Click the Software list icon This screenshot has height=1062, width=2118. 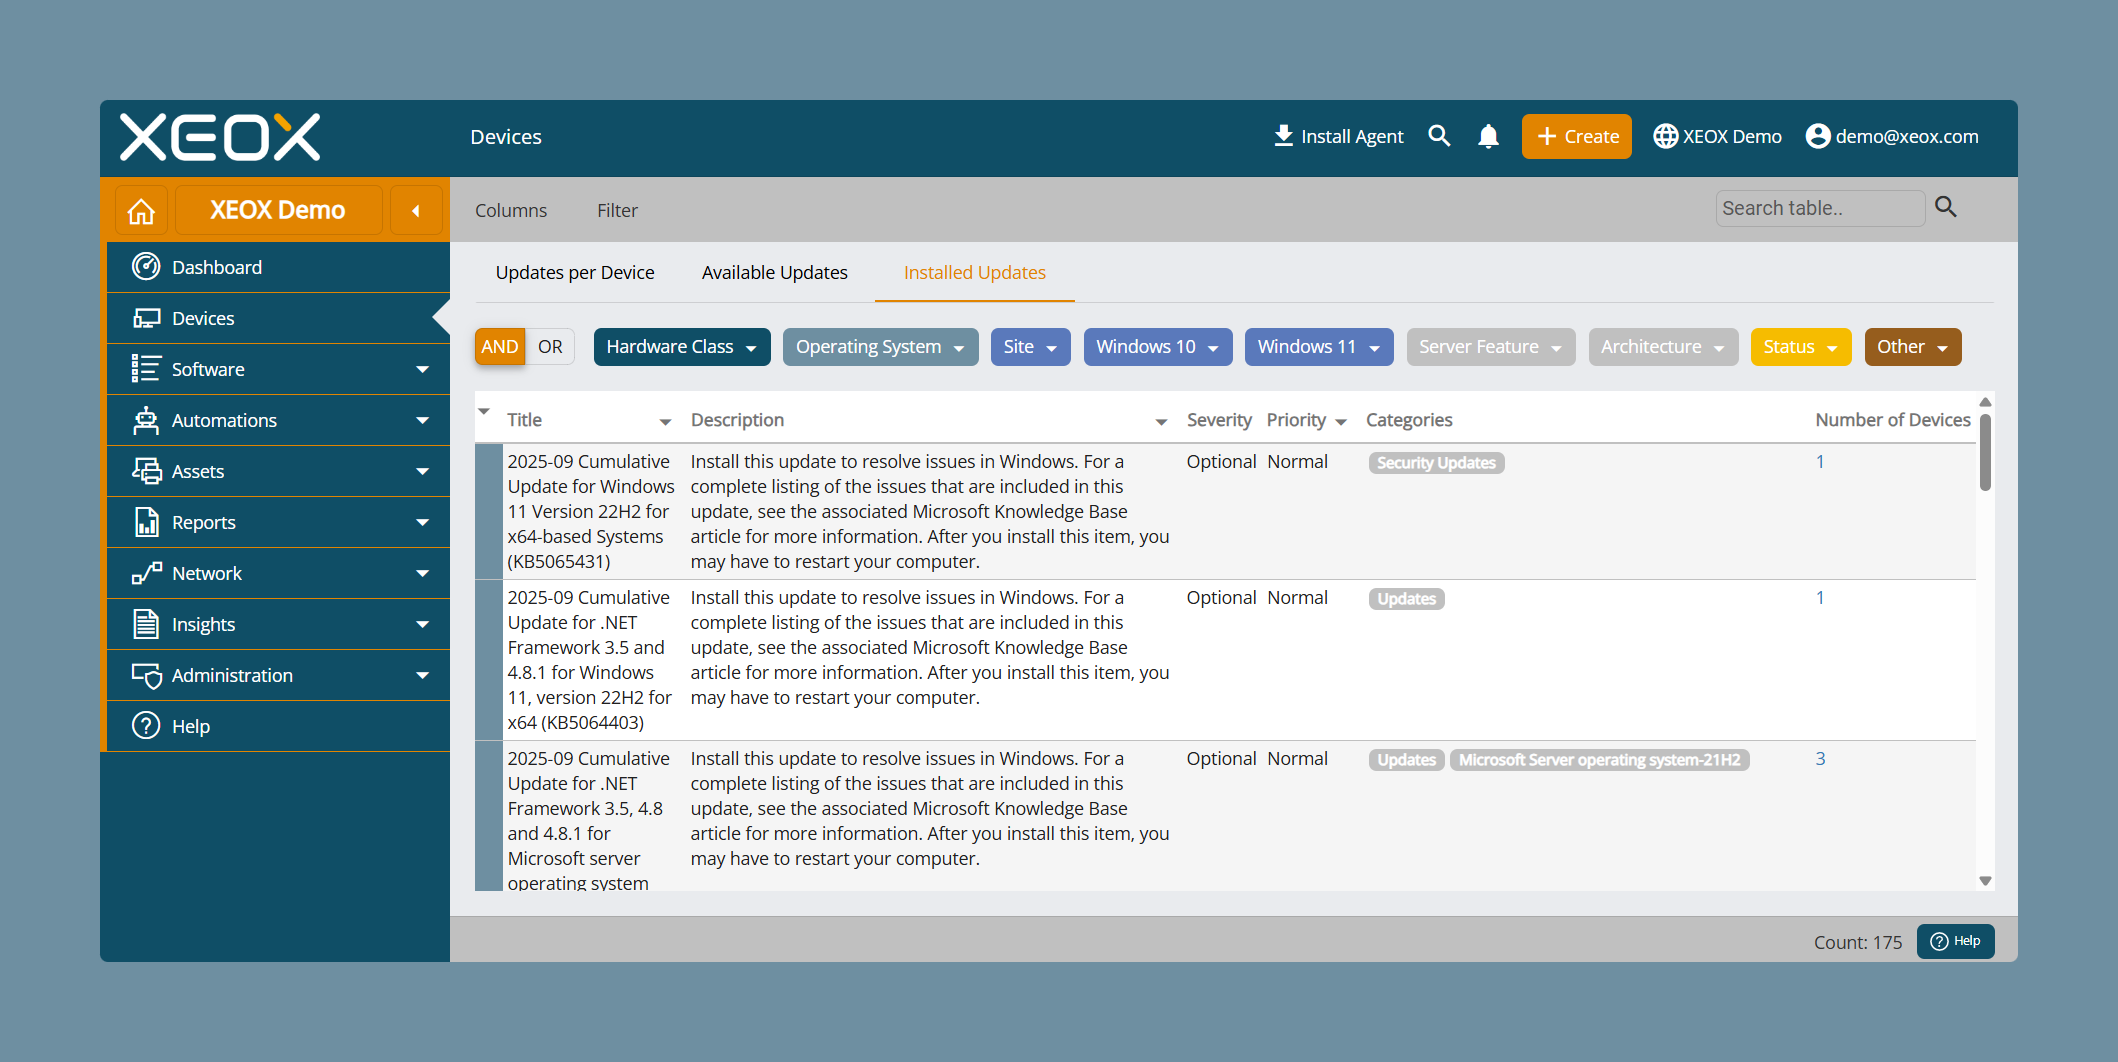coord(146,369)
